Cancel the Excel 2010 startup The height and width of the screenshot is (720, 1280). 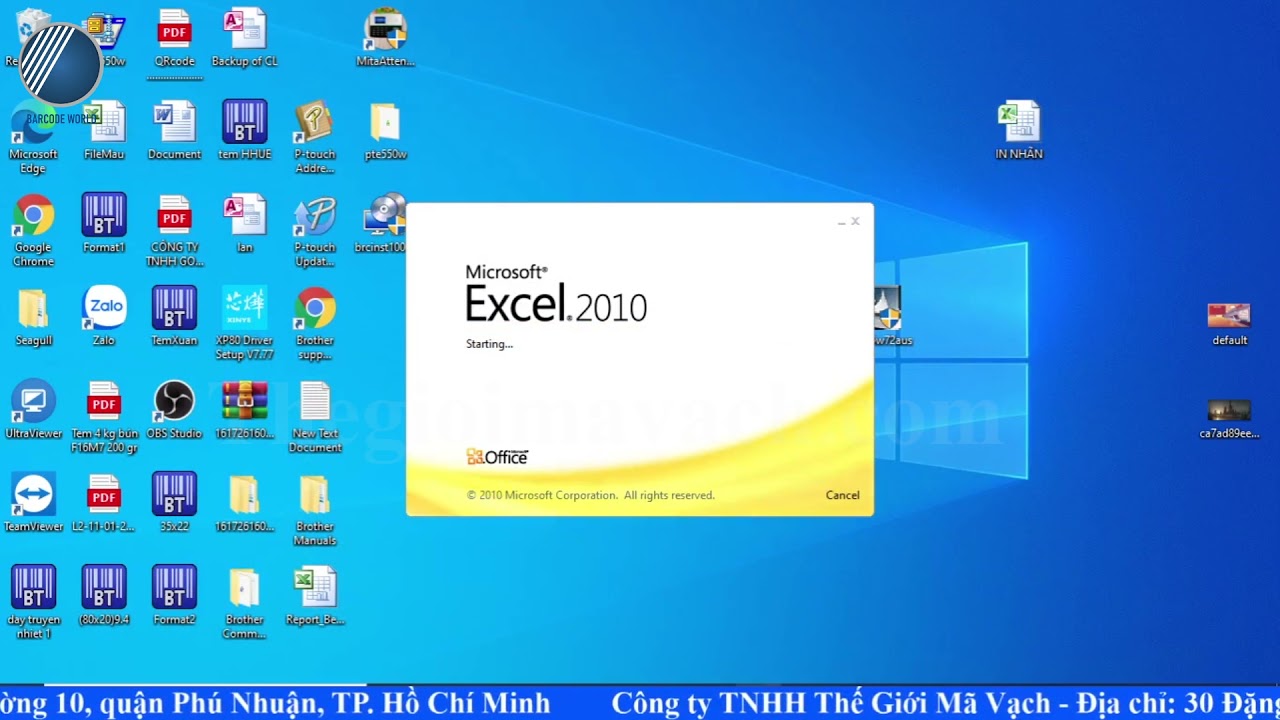coord(842,495)
